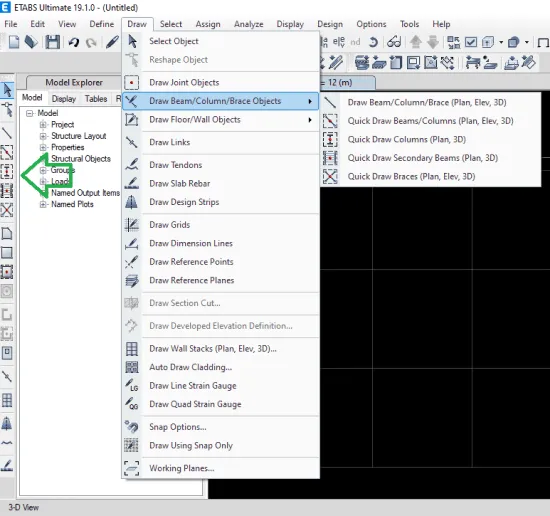Click the Working Planes menu entry
The height and width of the screenshot is (516, 550).
181,468
